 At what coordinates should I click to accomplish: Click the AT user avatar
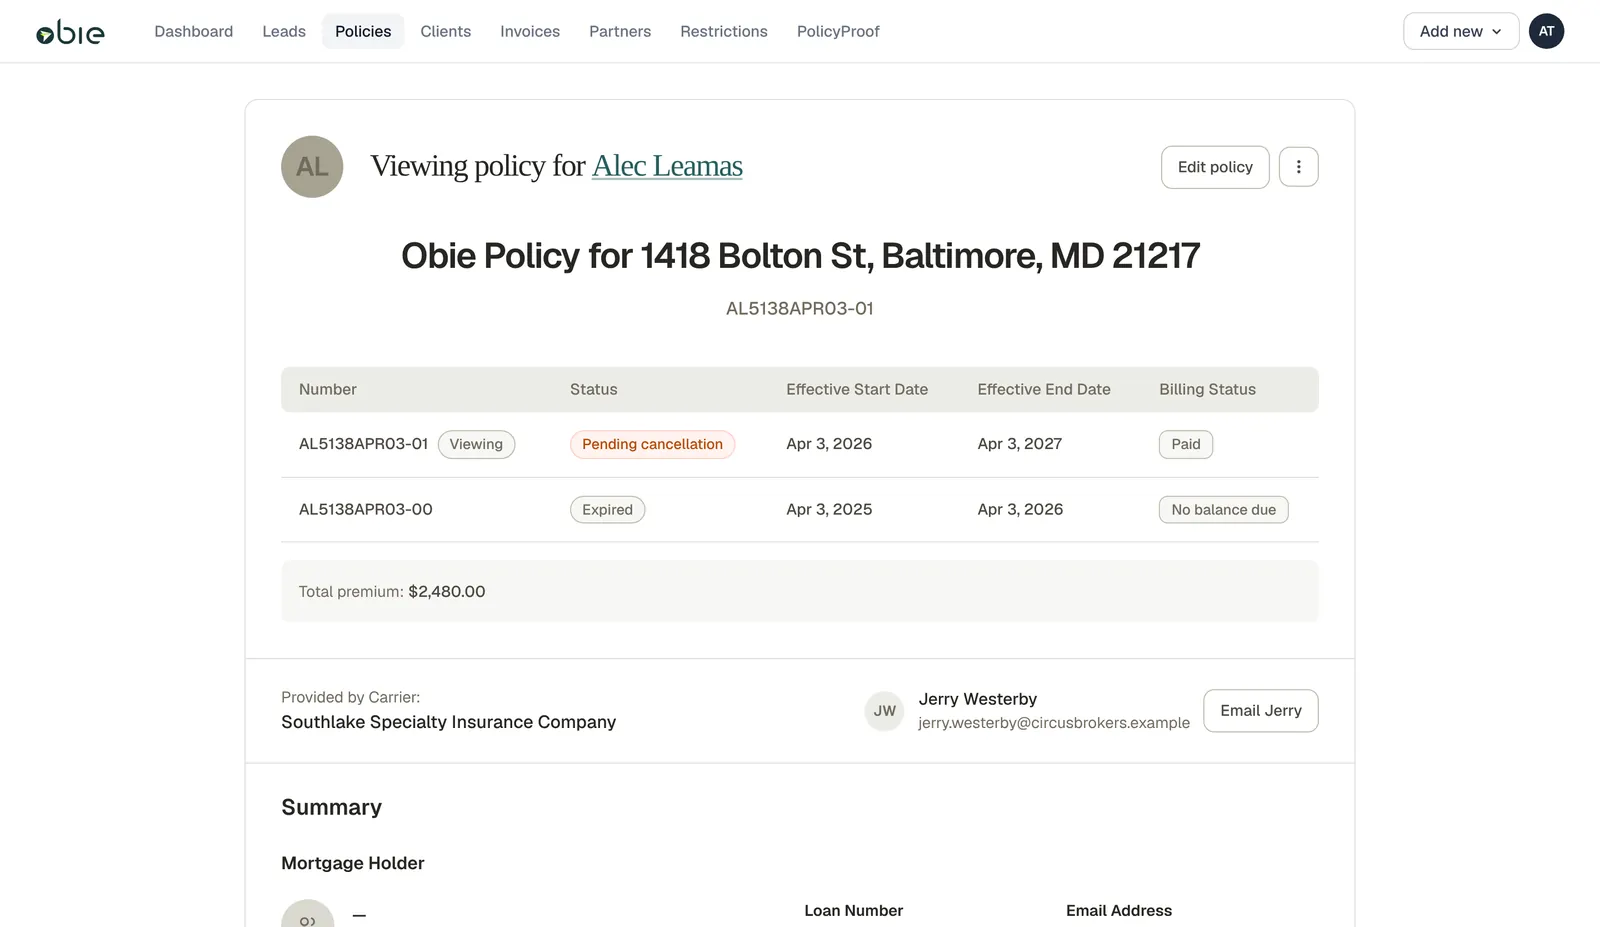click(x=1546, y=31)
